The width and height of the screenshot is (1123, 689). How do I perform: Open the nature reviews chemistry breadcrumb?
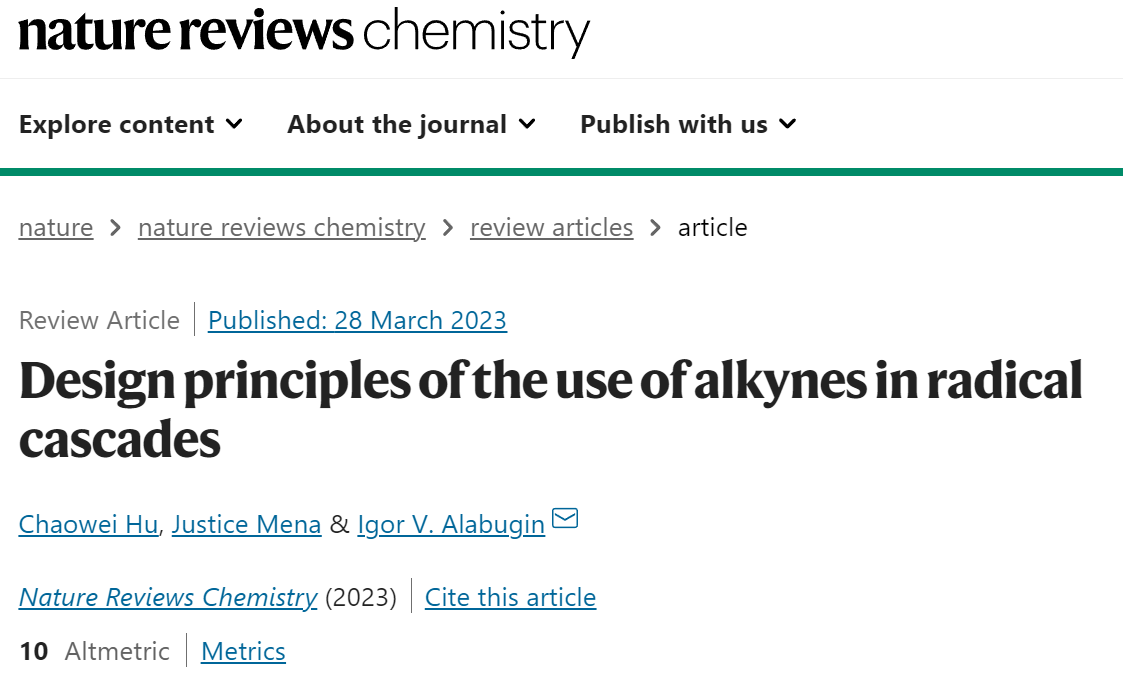(281, 228)
